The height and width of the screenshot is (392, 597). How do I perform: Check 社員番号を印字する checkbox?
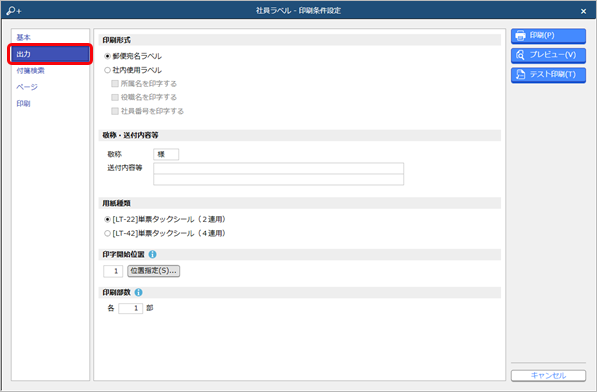[x=115, y=111]
